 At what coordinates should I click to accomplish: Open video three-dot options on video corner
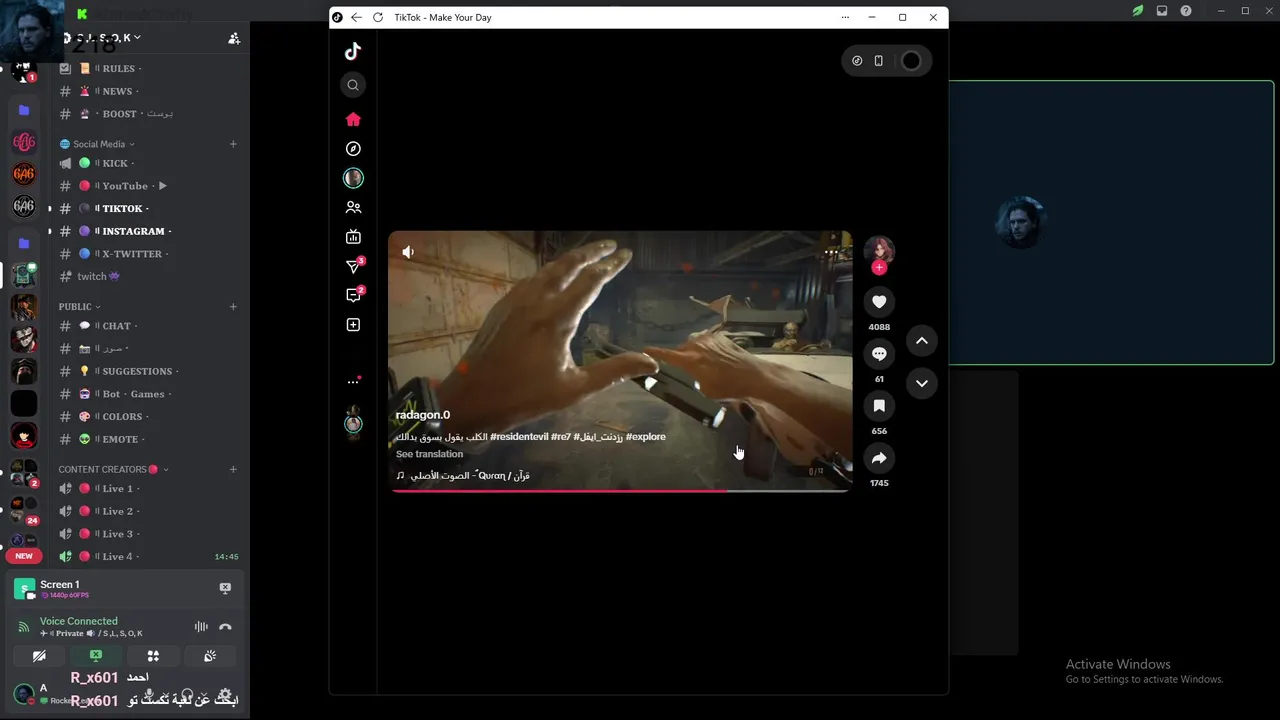coord(832,253)
